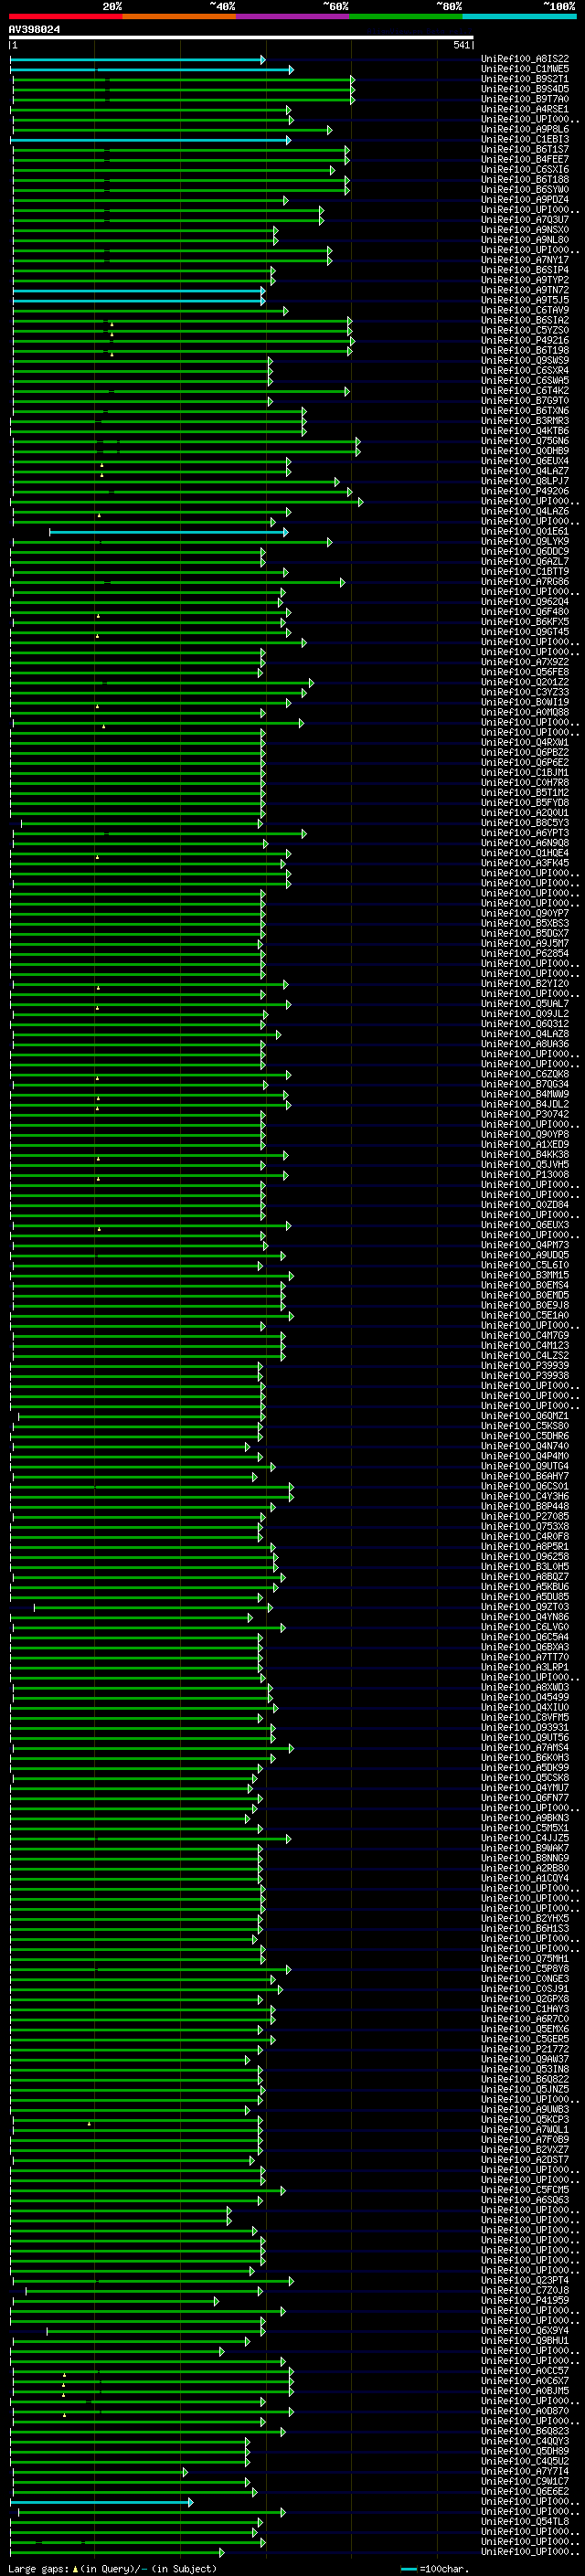The image size is (585, 2576).
Task: Click hit label UniRef100_Q0DHB9
Action: [525, 451]
